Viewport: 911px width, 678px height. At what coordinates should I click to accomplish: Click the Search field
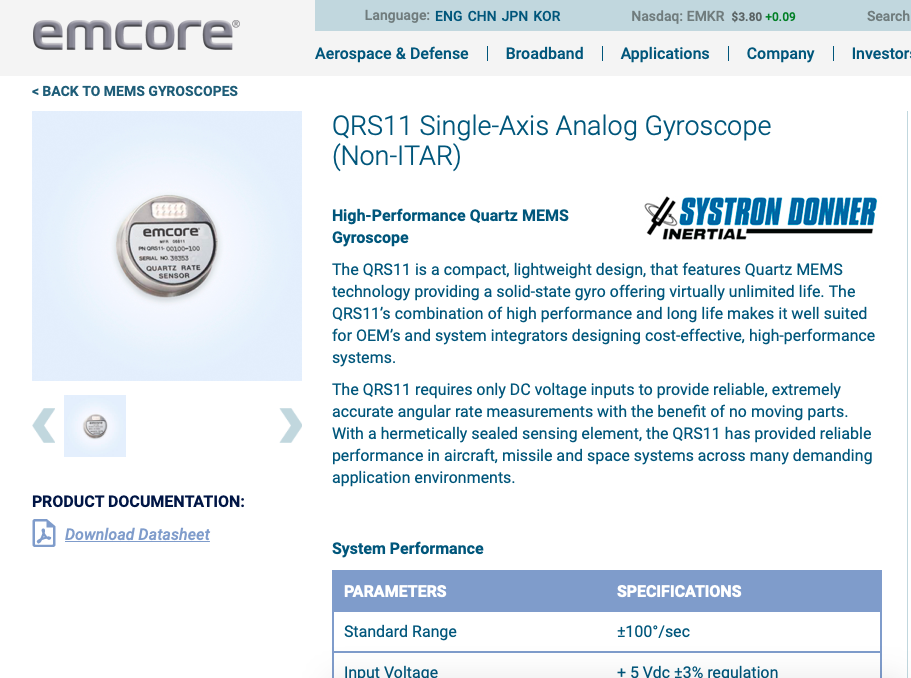[x=888, y=16]
